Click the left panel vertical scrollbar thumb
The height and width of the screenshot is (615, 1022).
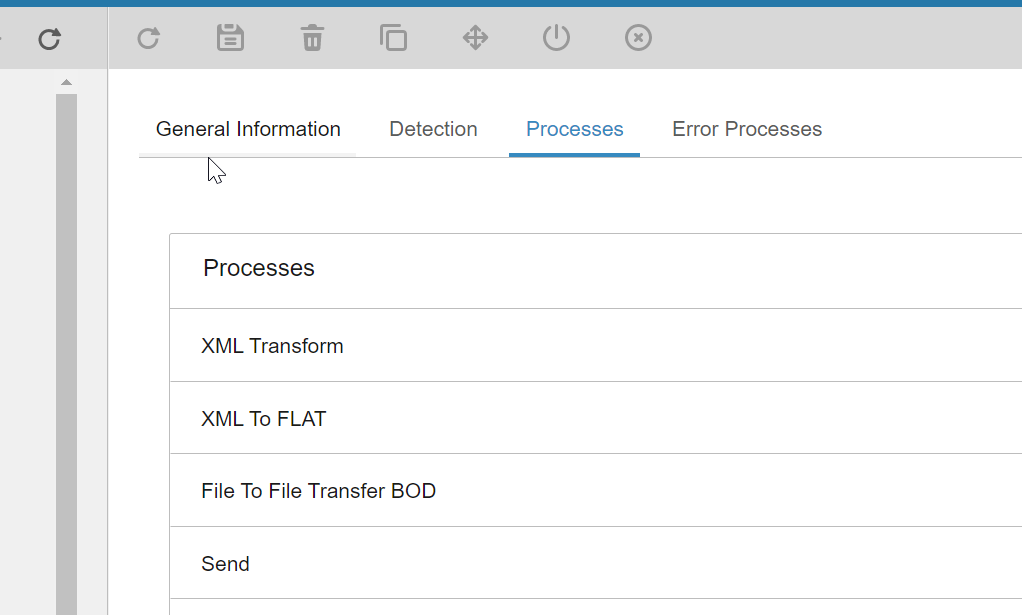(66, 350)
